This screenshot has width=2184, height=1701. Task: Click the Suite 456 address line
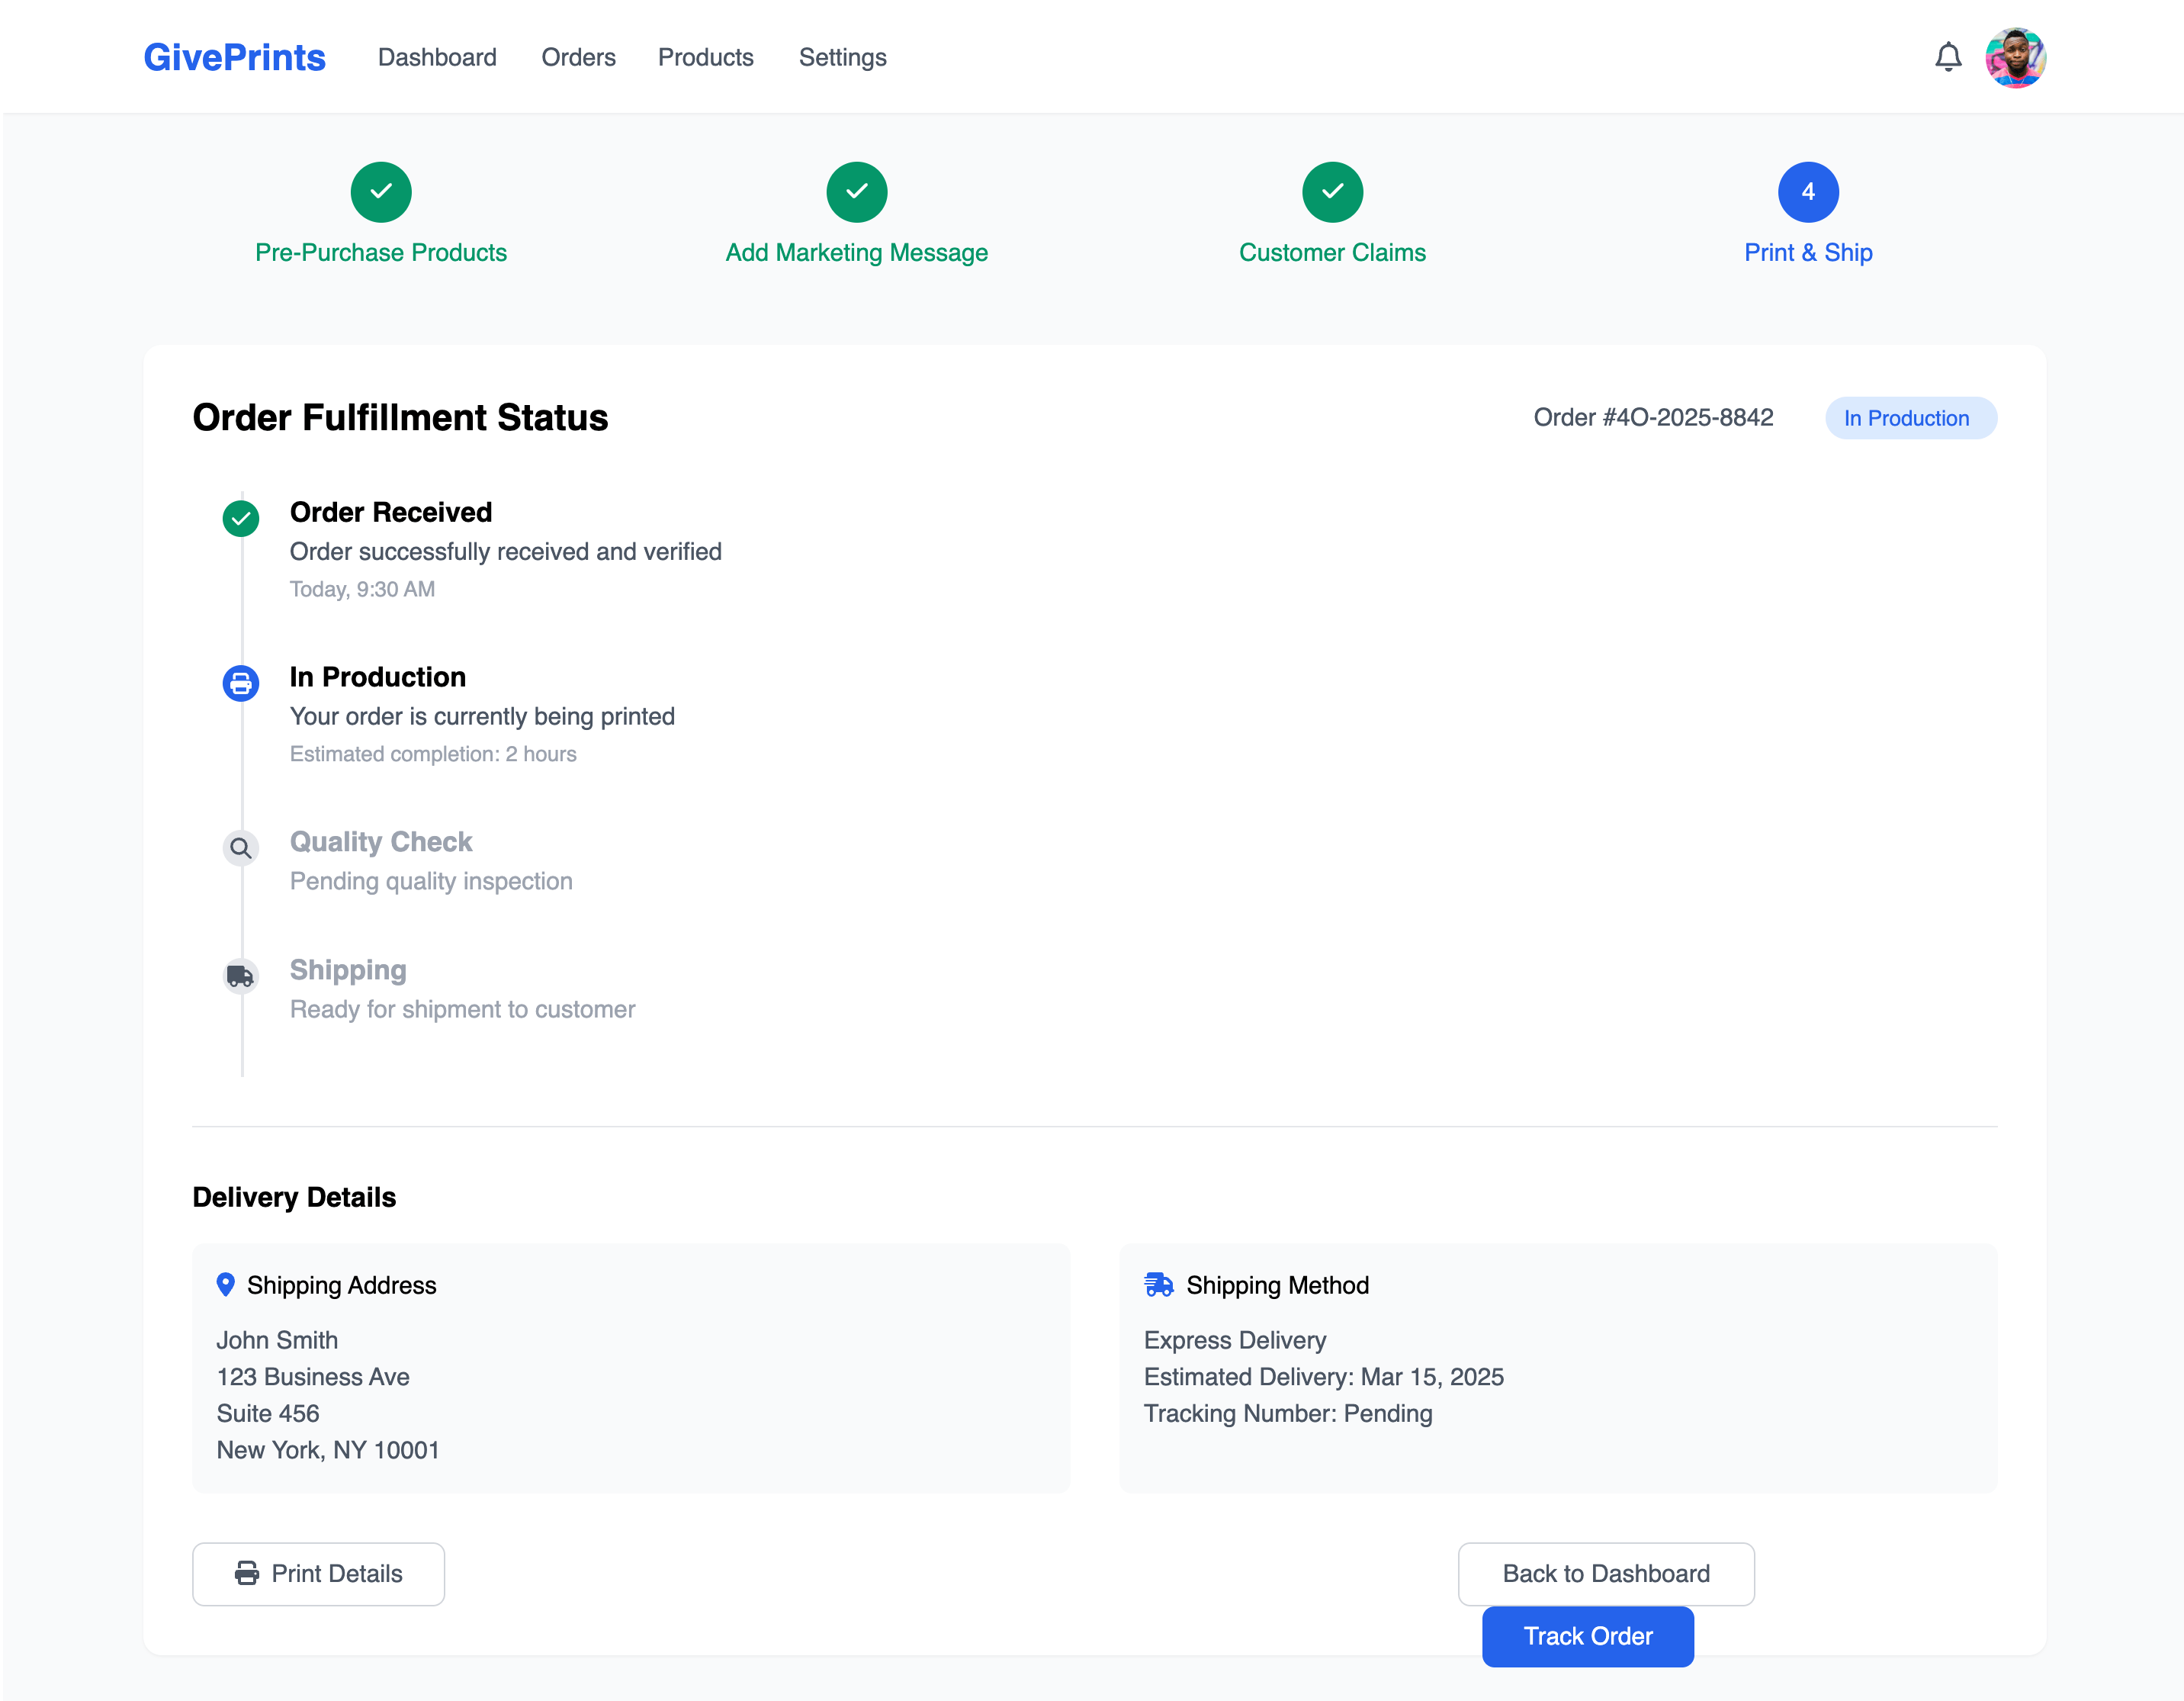click(268, 1413)
